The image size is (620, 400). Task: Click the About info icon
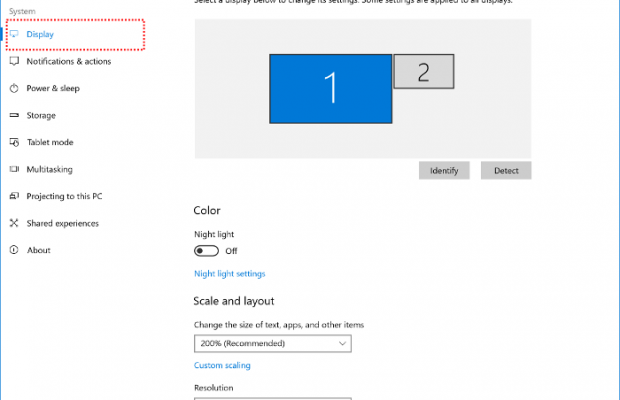15,250
